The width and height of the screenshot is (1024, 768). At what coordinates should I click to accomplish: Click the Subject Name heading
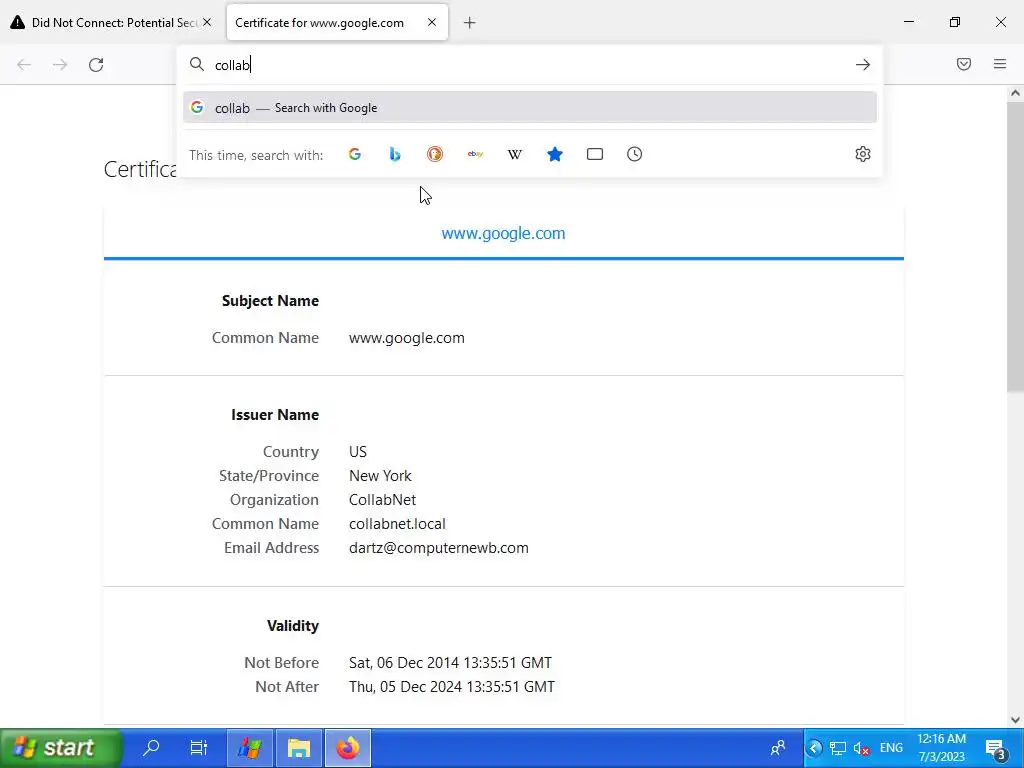point(270,301)
